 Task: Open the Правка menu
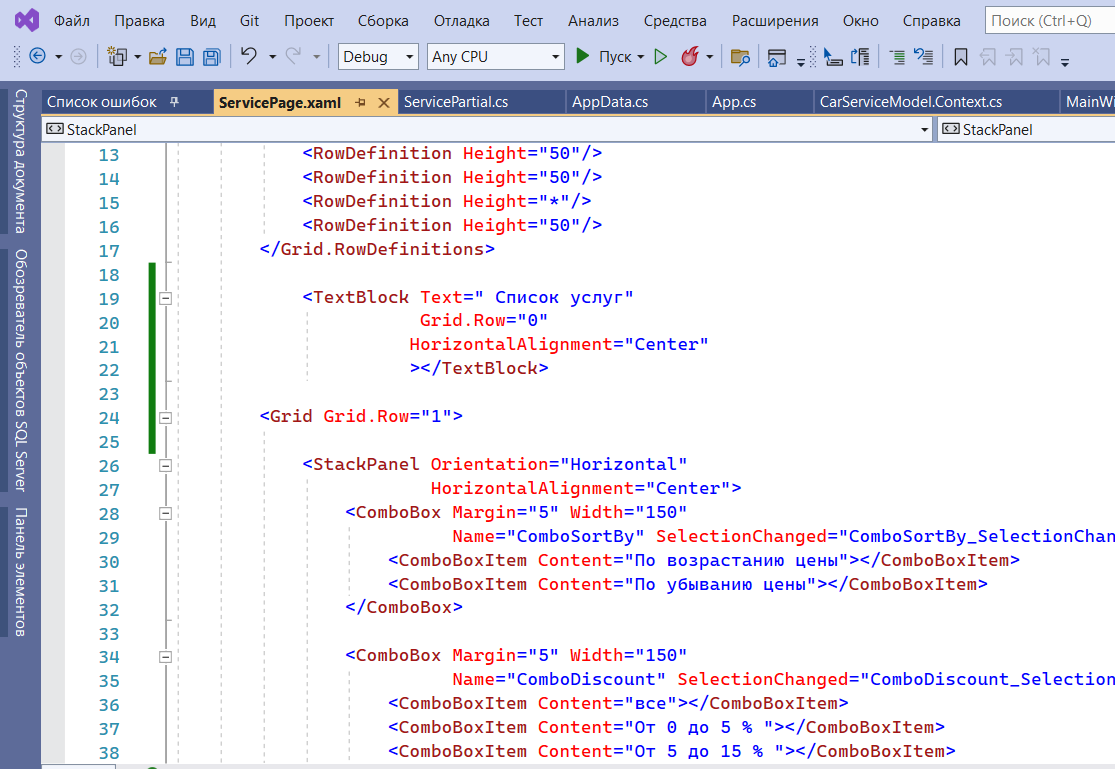coord(139,21)
